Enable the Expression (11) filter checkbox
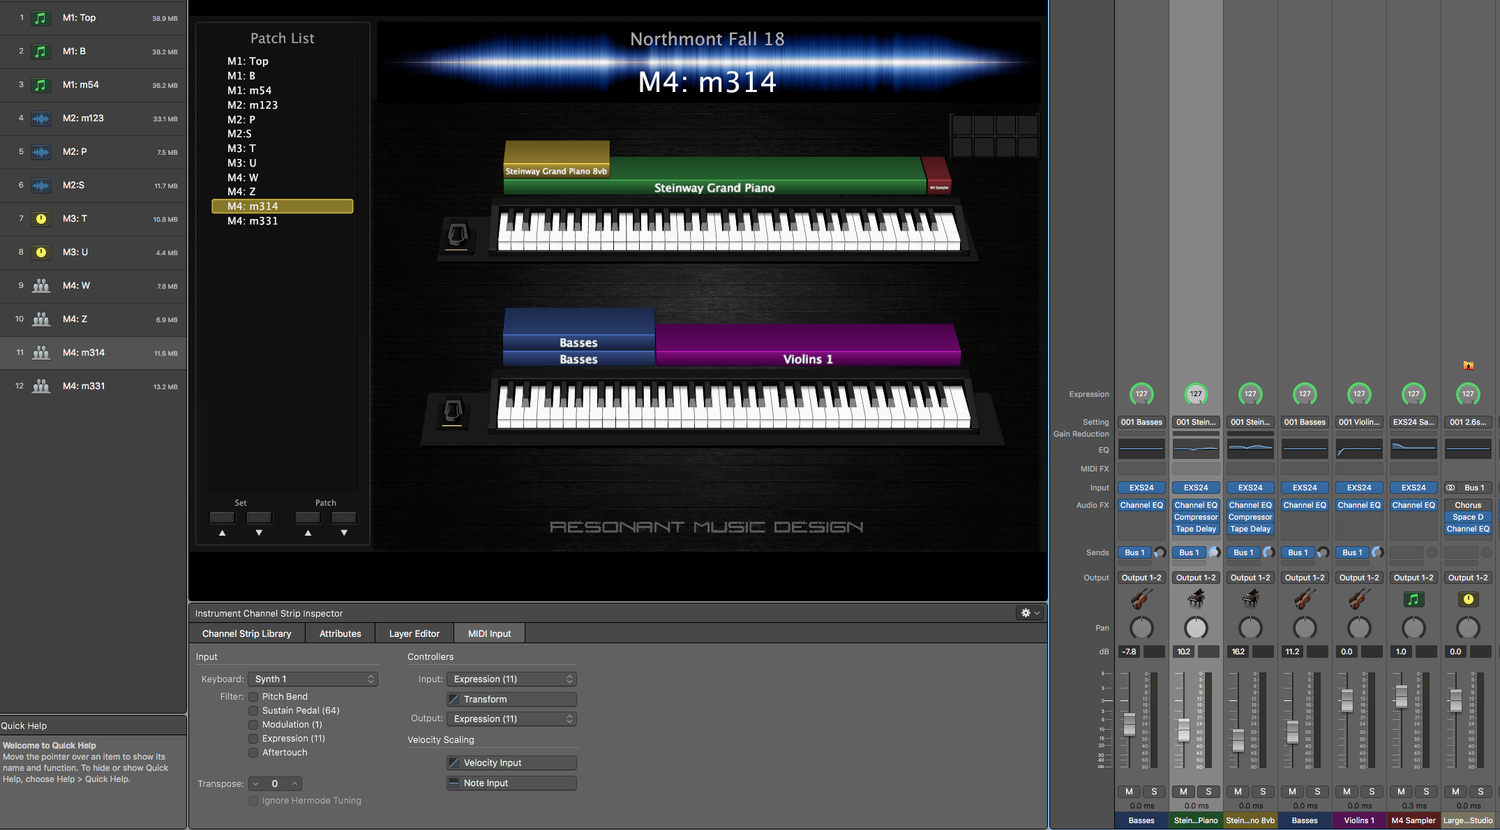 point(253,739)
